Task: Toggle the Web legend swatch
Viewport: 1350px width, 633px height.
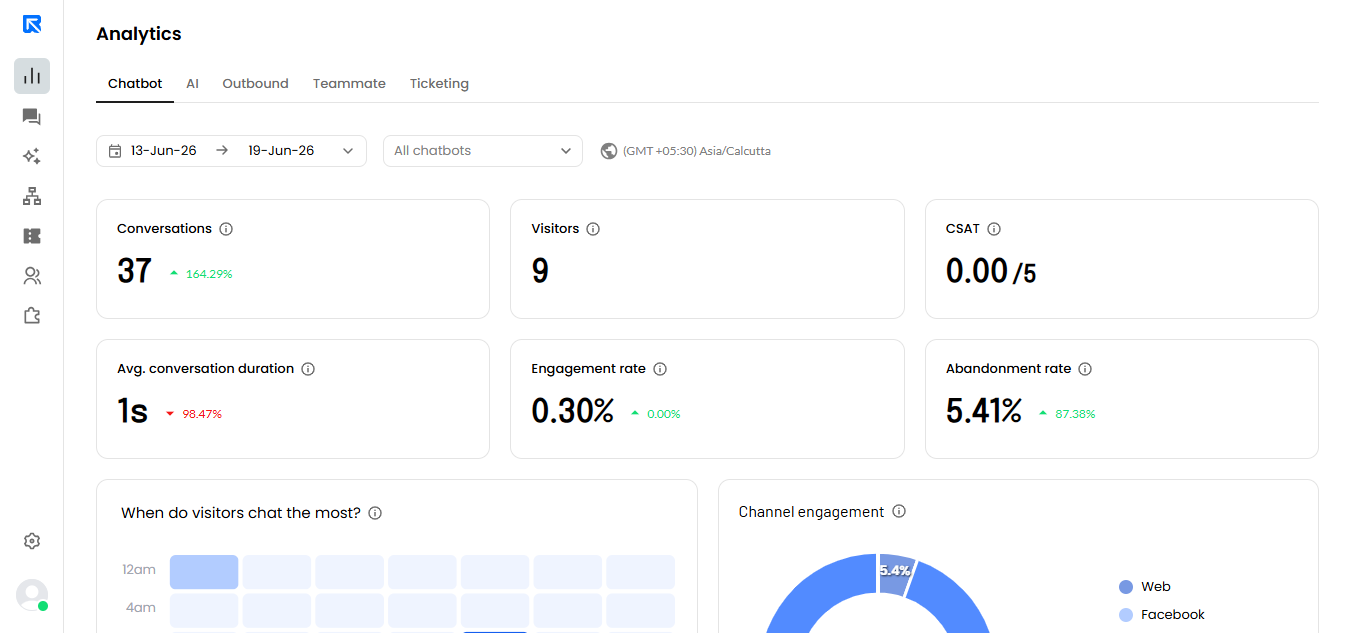Action: [1127, 587]
